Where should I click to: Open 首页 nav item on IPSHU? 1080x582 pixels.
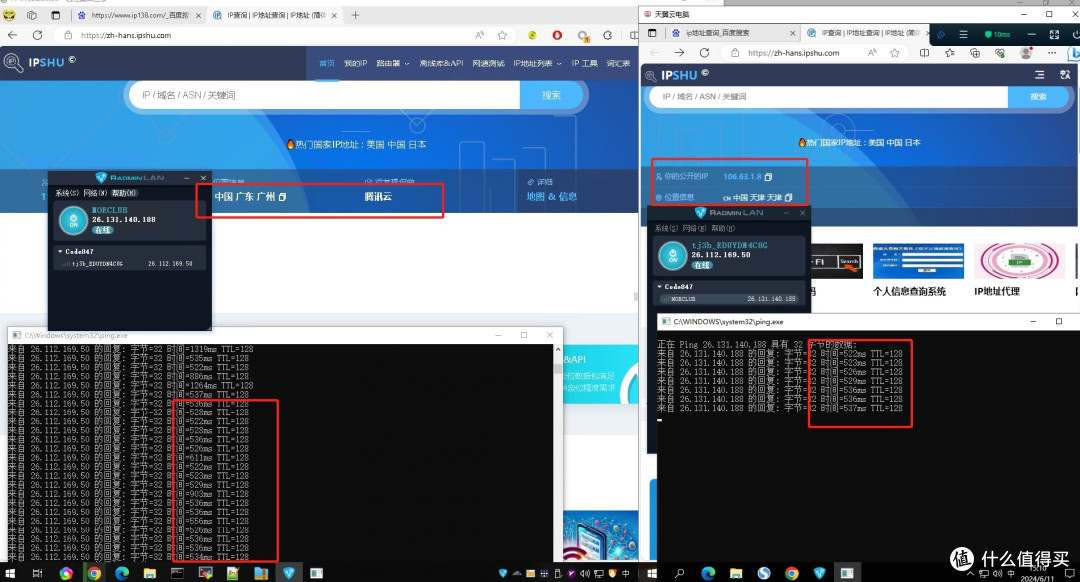click(326, 63)
